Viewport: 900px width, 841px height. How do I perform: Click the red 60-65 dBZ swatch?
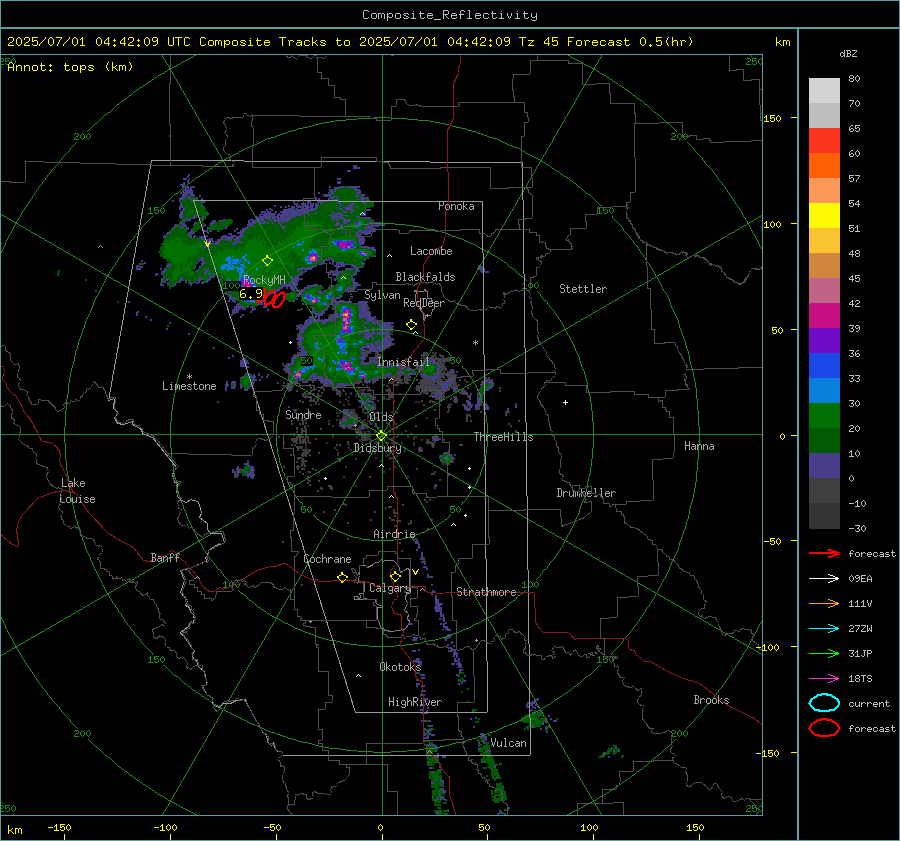click(824, 141)
